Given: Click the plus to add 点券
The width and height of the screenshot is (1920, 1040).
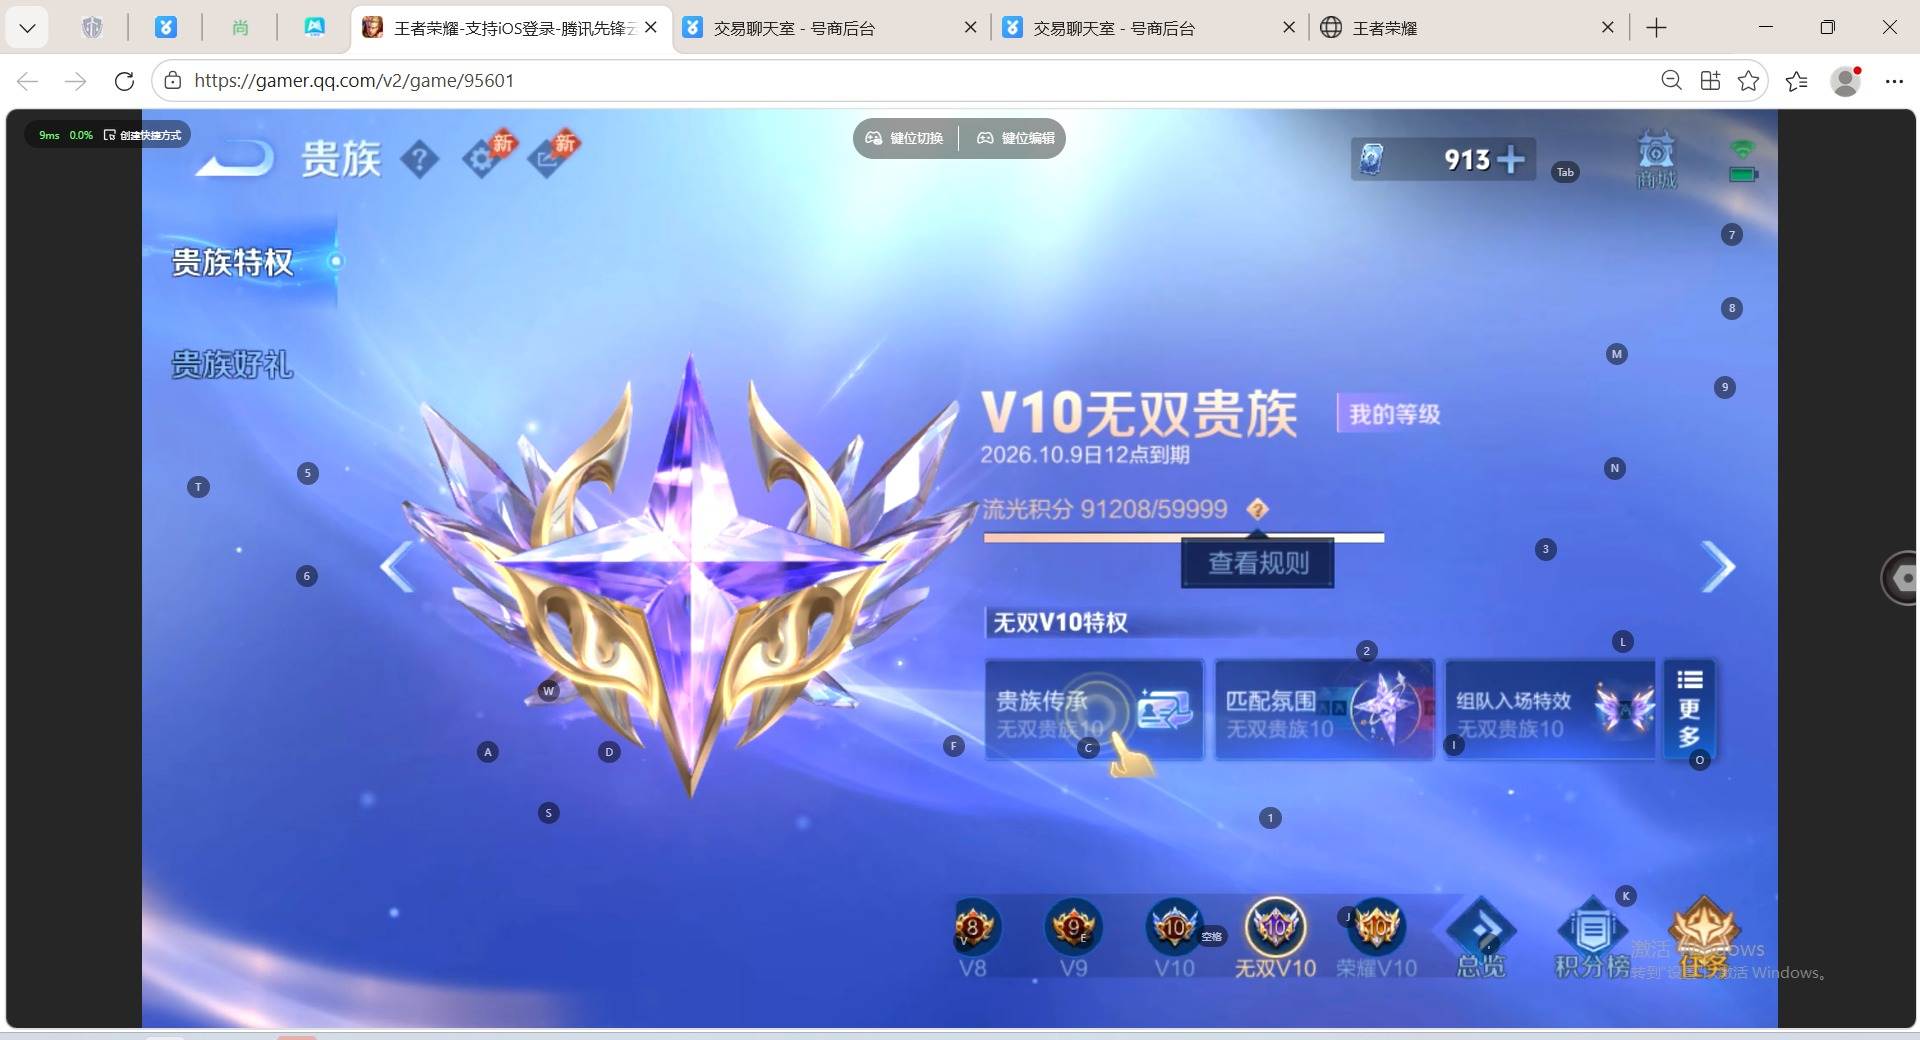Looking at the screenshot, I should (x=1511, y=159).
